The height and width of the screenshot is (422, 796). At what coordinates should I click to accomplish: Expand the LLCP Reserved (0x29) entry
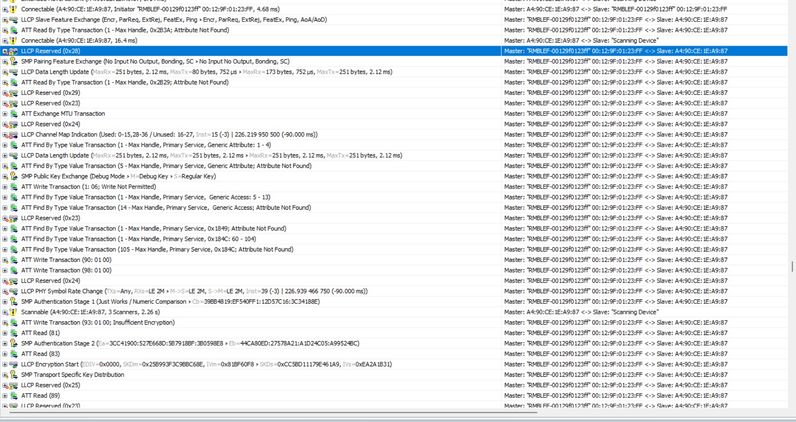[5, 93]
